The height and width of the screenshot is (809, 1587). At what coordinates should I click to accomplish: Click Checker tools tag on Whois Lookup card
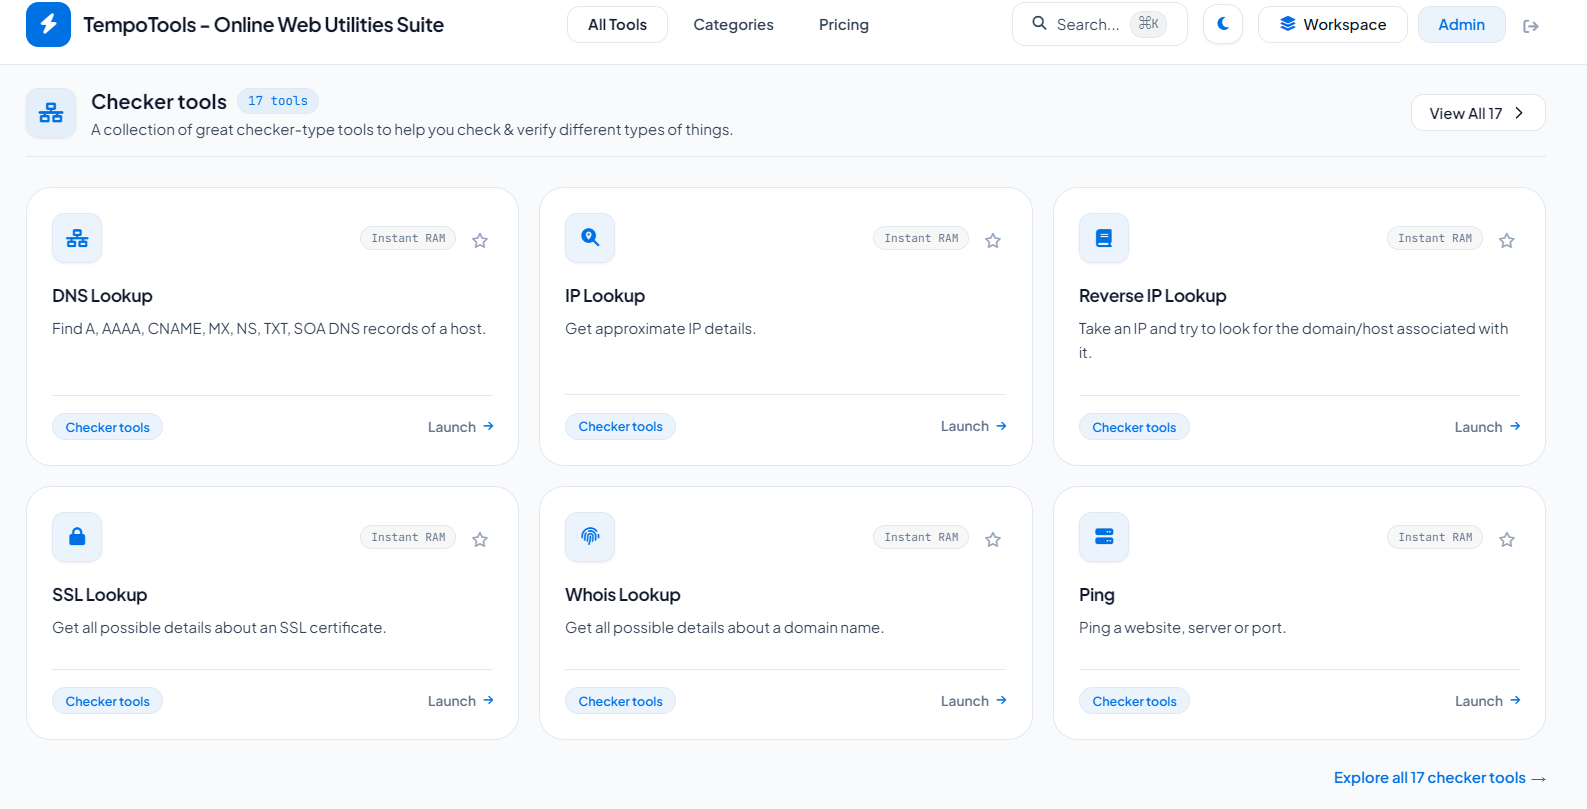coord(620,701)
